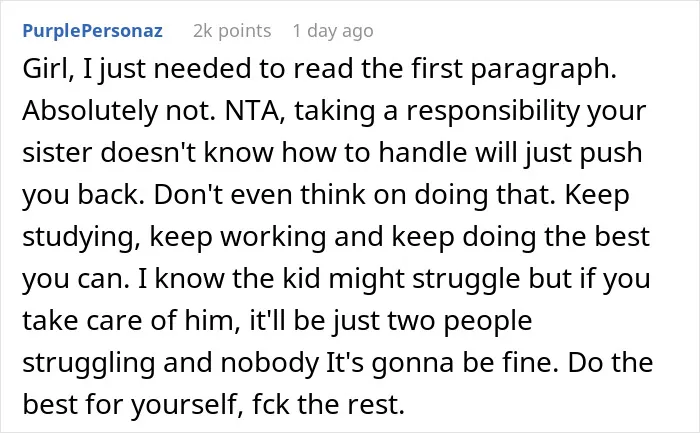700x433 pixels.
Task: Click the closing words "fck the rest."
Action: point(329,404)
